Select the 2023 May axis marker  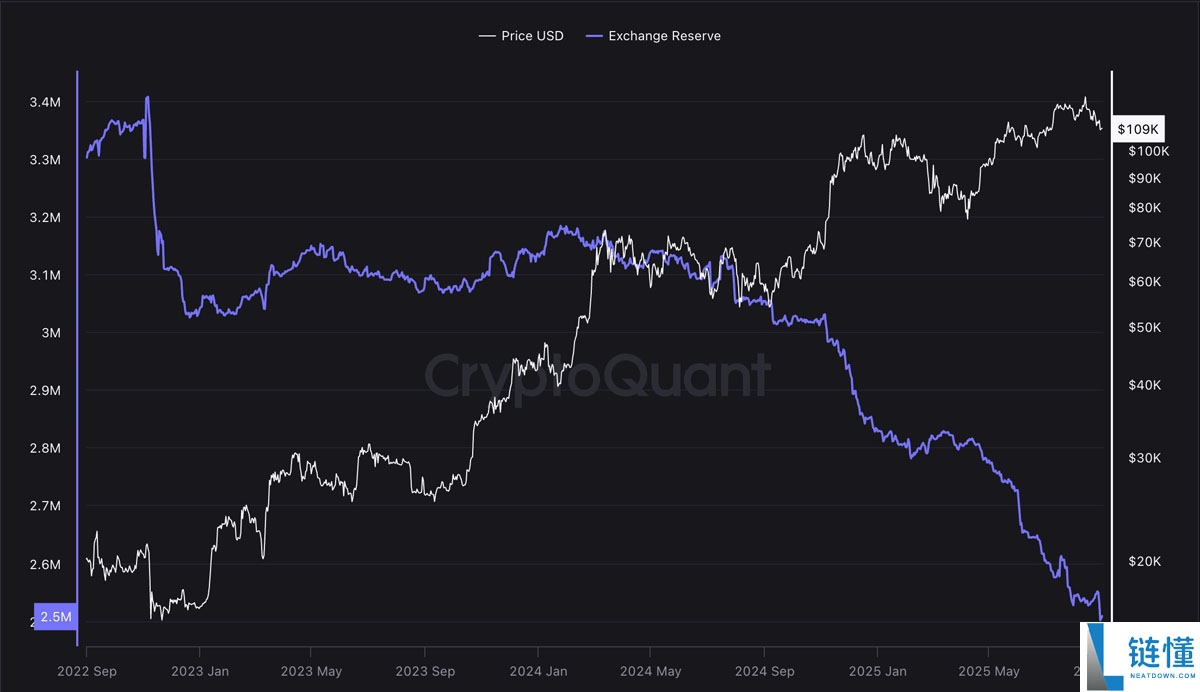(311, 671)
